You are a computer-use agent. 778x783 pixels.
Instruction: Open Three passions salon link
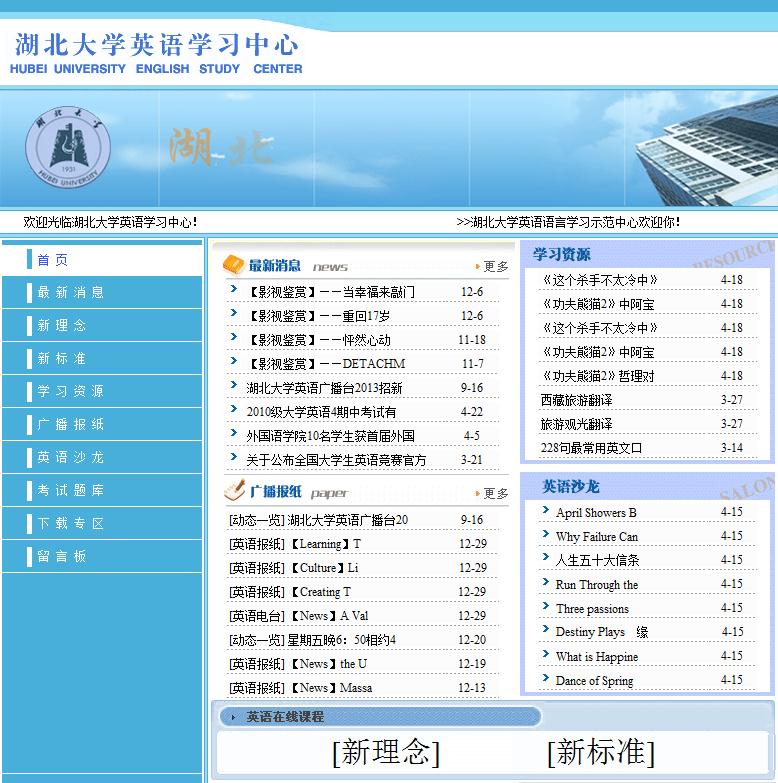pyautogui.click(x=592, y=609)
